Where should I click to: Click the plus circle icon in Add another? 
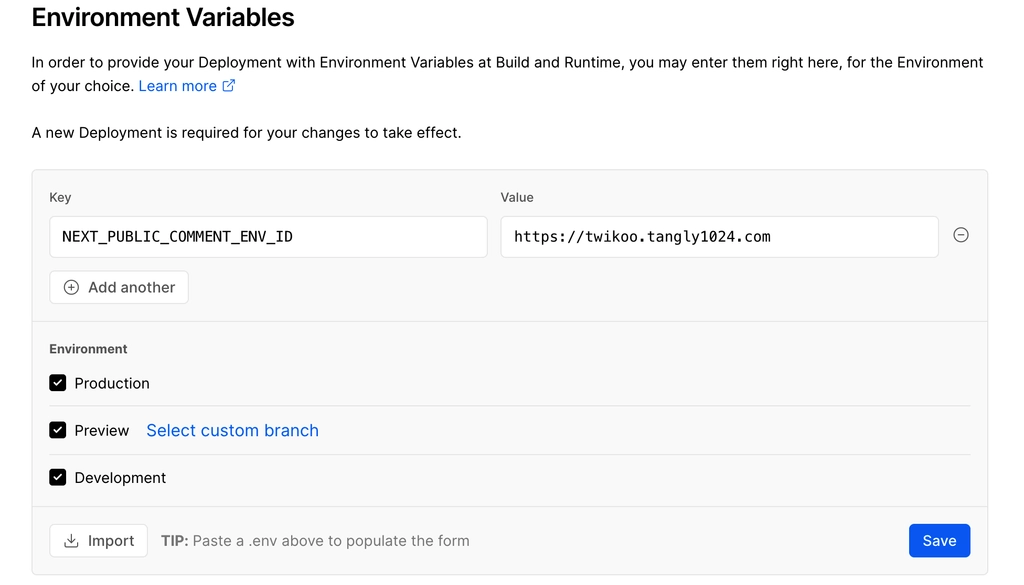click(x=71, y=287)
